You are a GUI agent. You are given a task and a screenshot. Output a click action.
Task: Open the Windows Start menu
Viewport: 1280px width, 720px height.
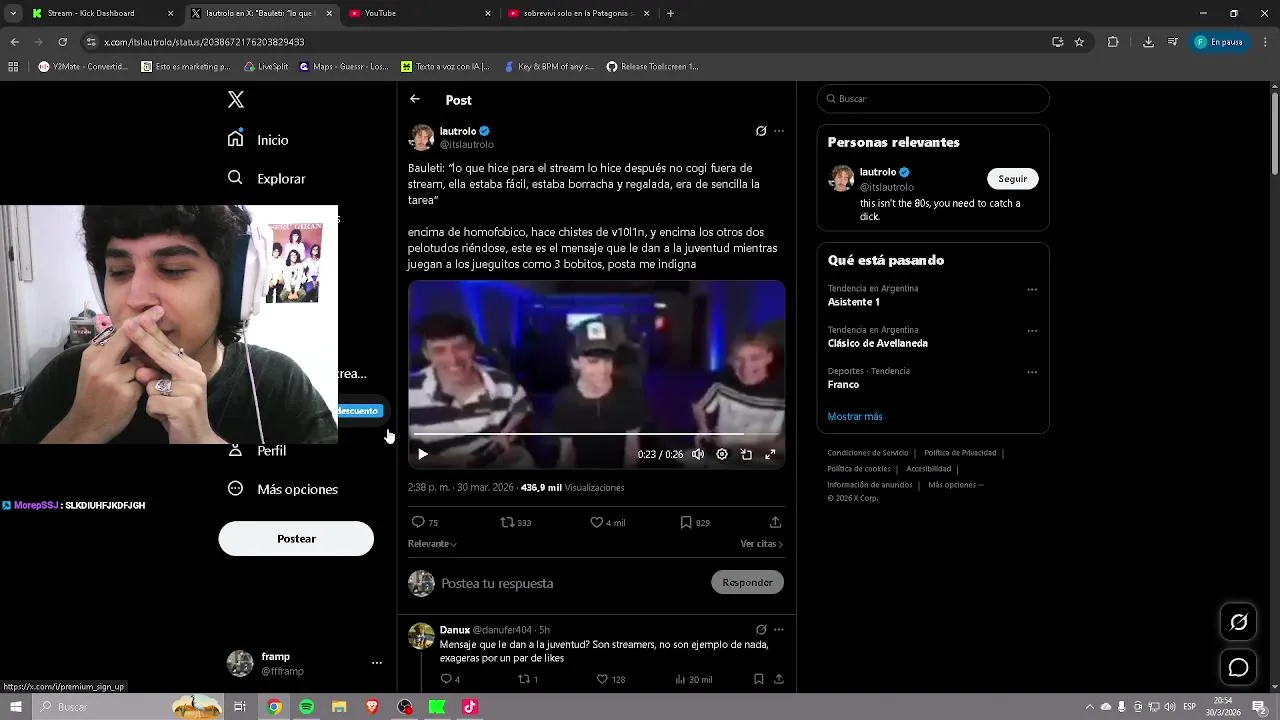click(x=15, y=707)
